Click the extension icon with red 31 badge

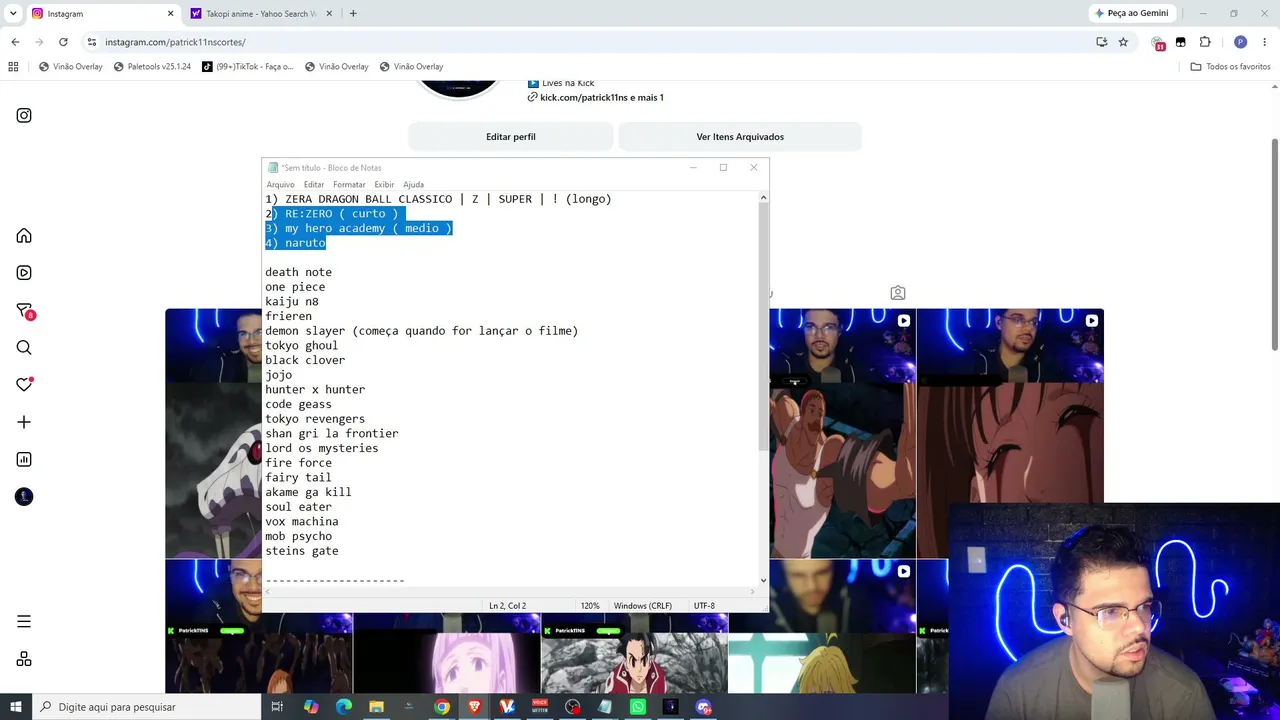pyautogui.click(x=1158, y=43)
